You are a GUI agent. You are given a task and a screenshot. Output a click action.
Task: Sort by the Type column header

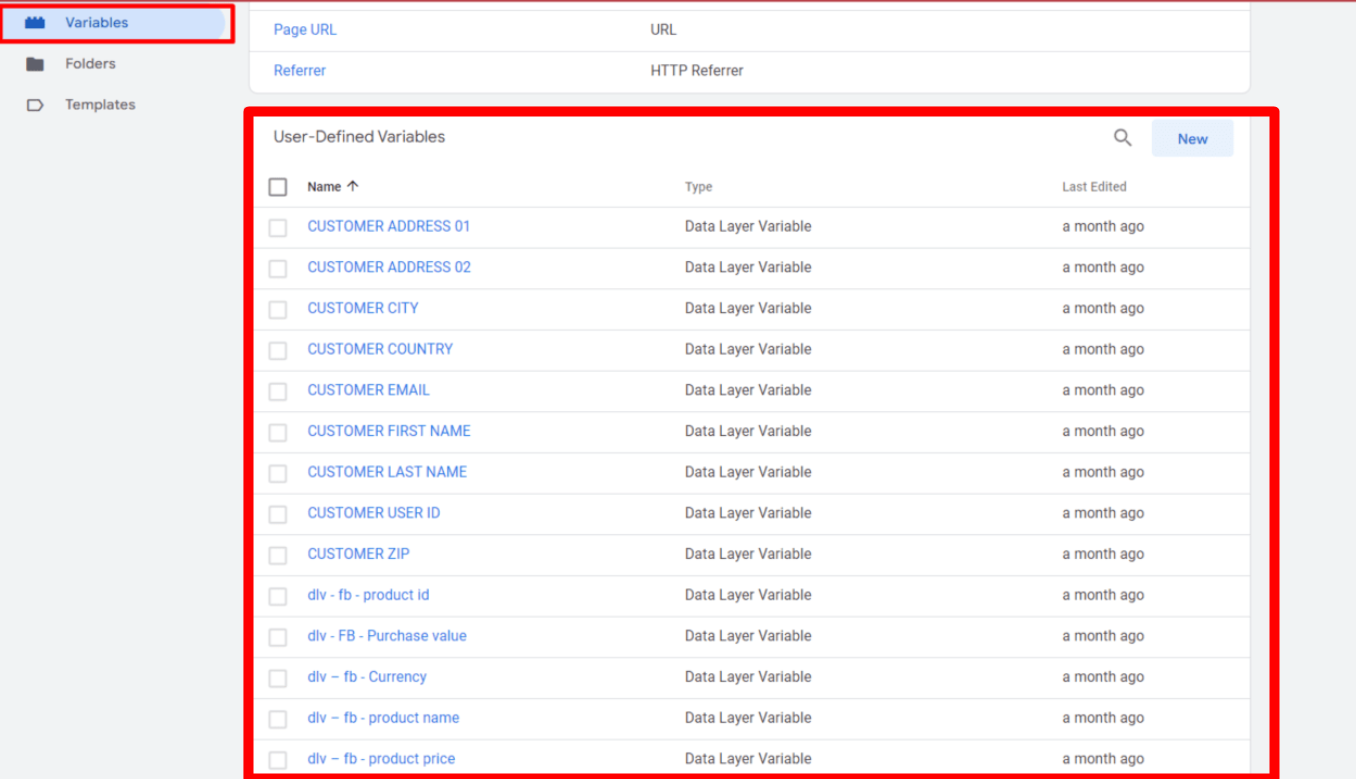(698, 187)
